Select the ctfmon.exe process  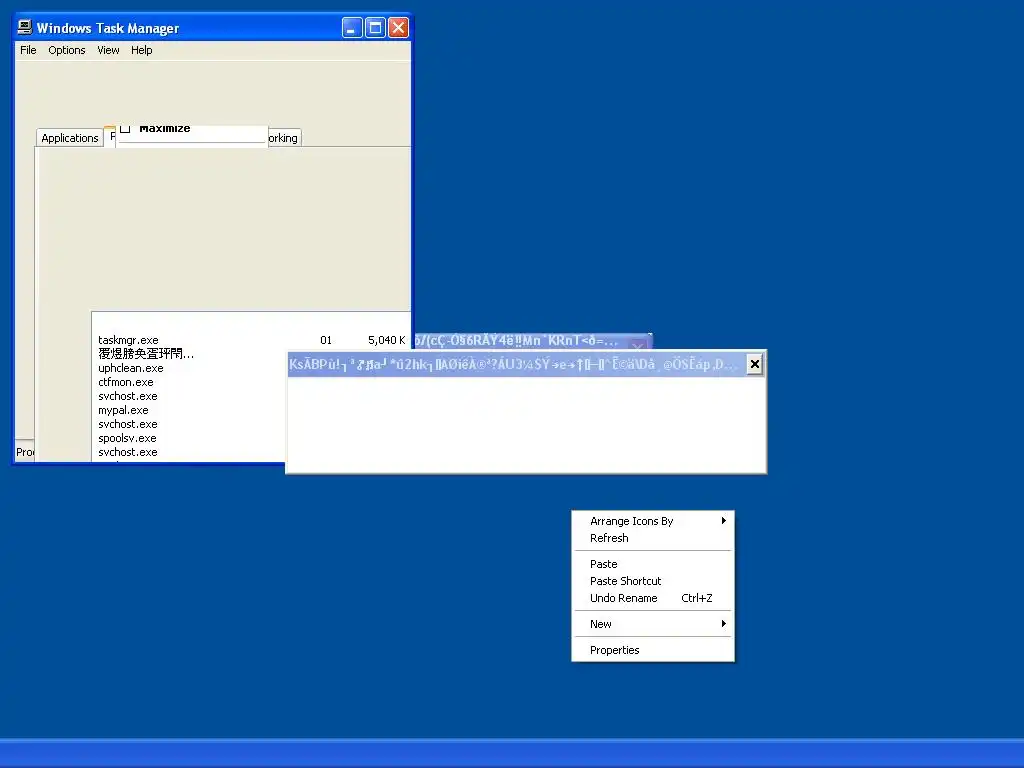point(126,382)
